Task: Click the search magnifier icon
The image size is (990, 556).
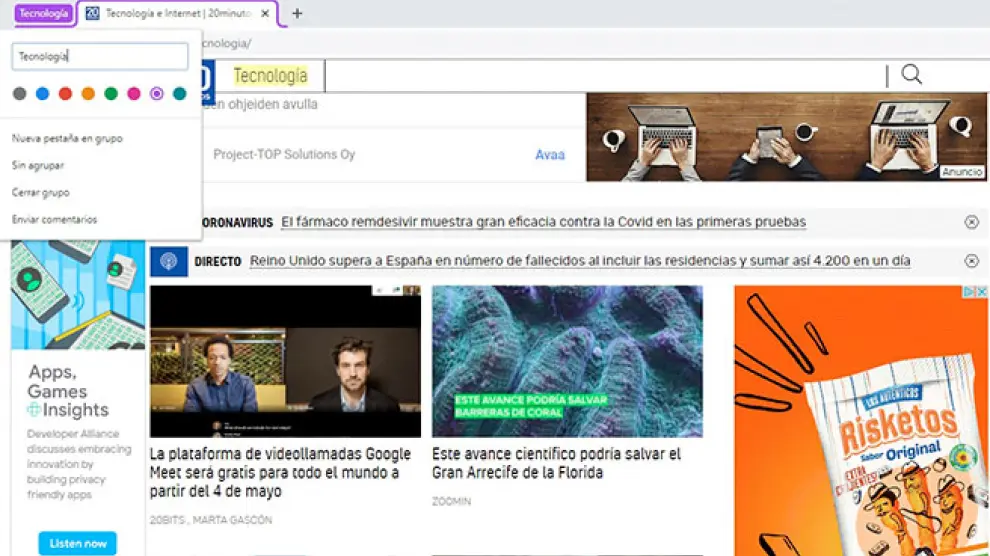Action: [x=911, y=75]
